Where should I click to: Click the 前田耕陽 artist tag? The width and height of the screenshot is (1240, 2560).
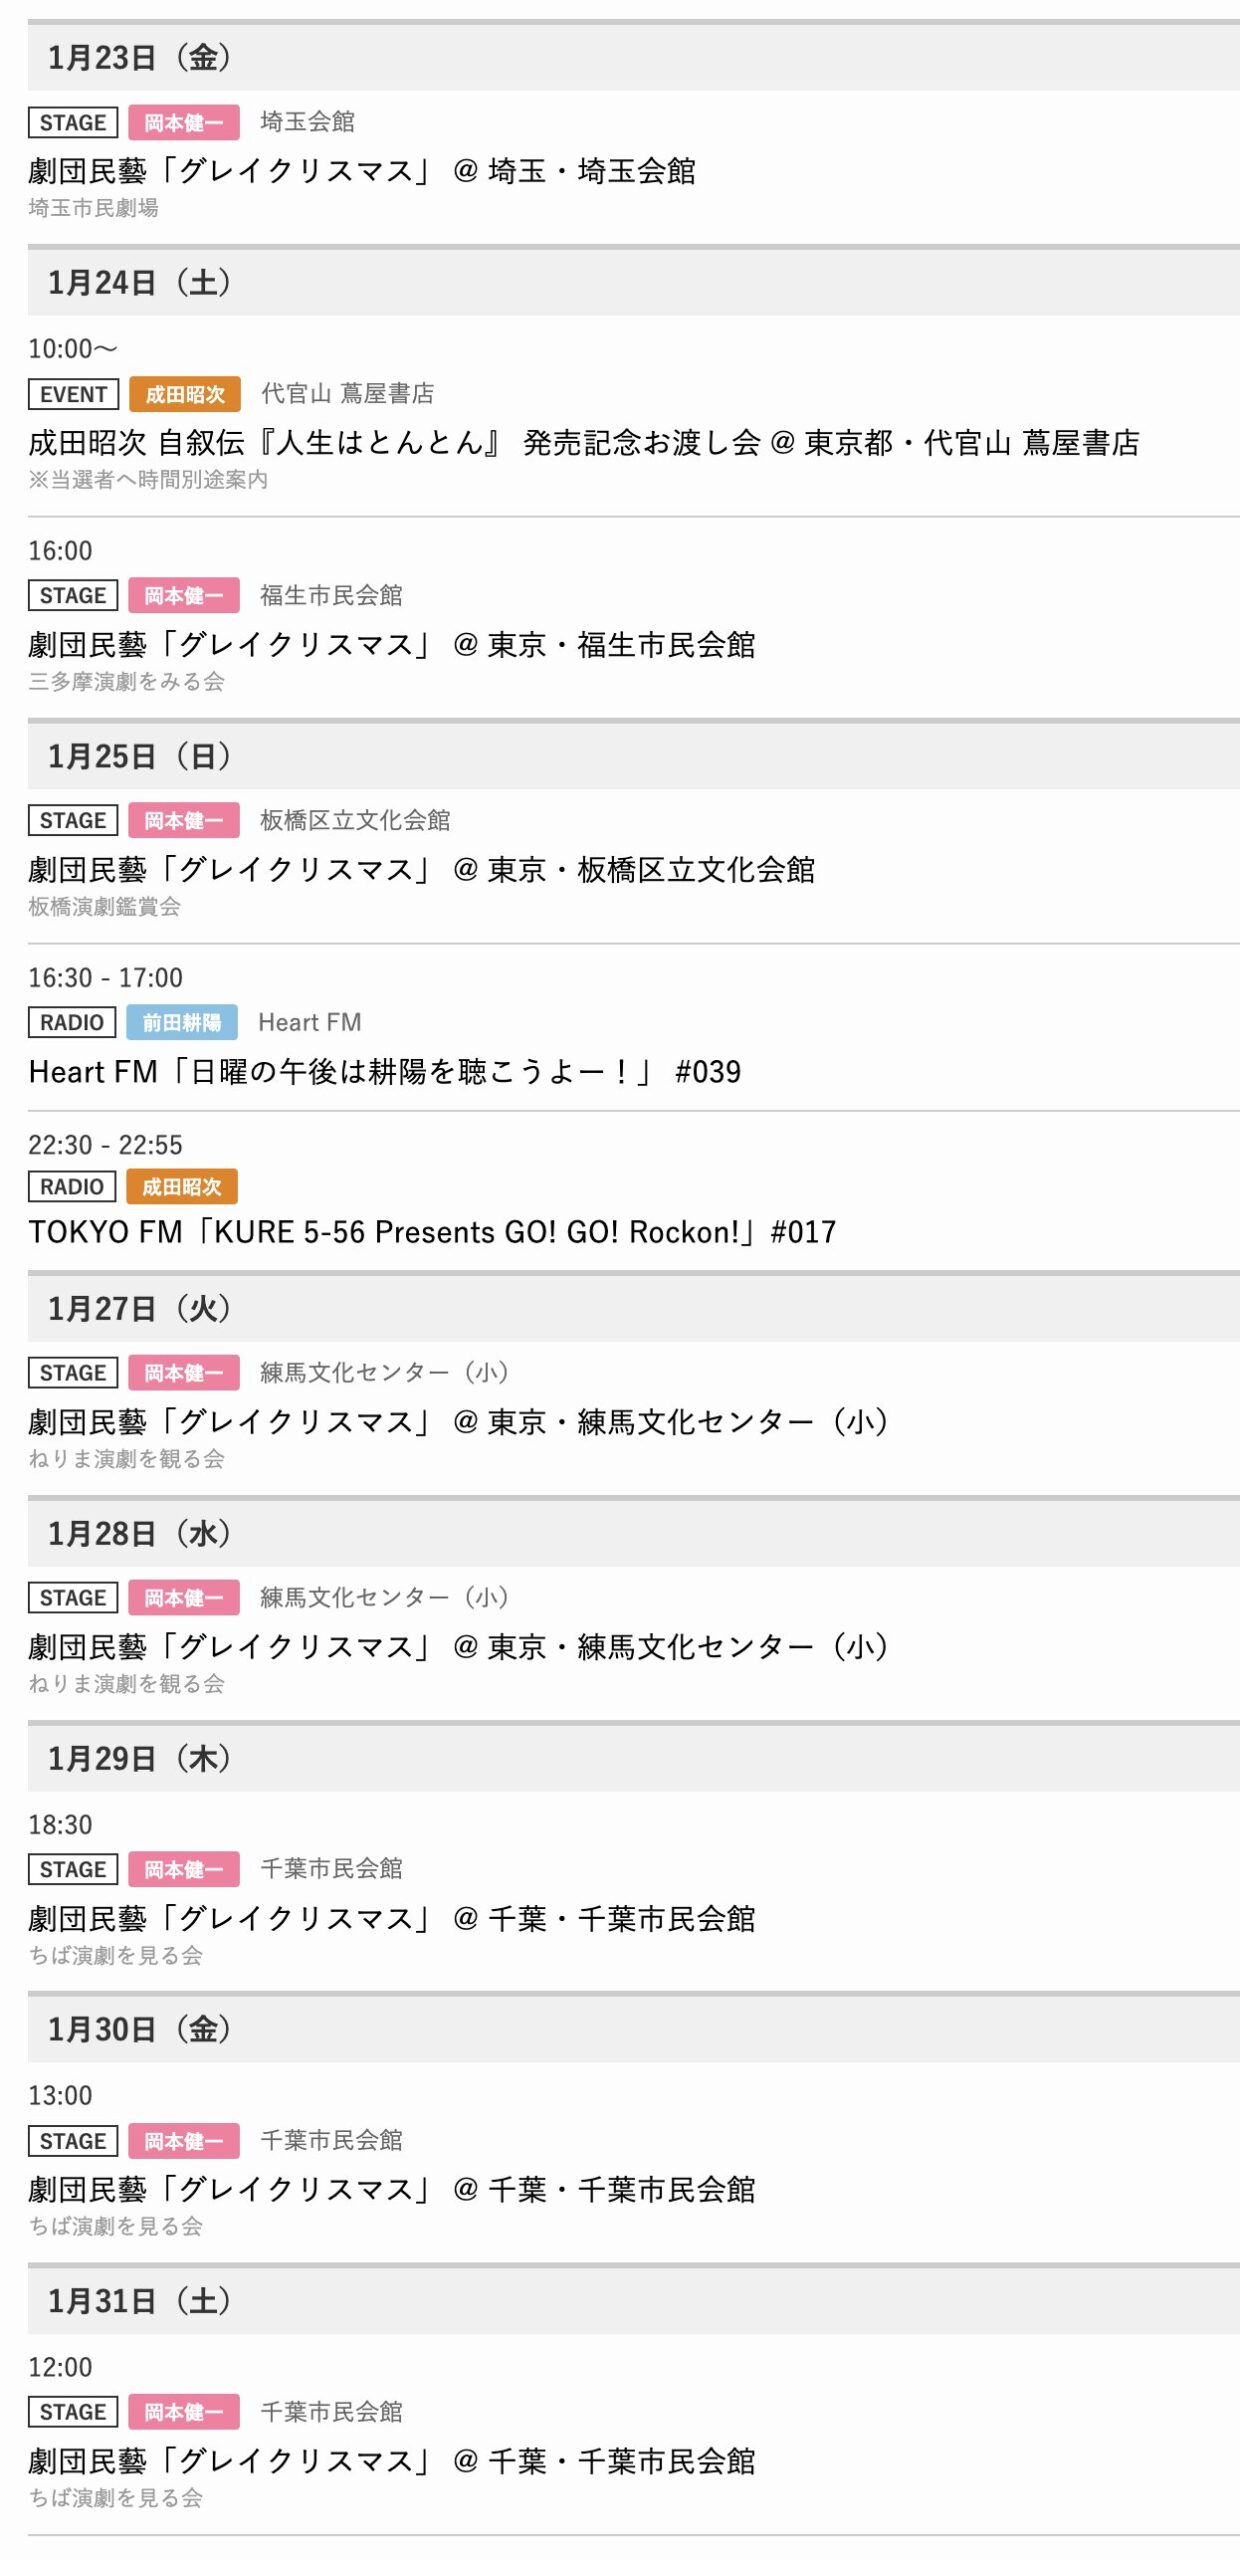pos(181,1022)
